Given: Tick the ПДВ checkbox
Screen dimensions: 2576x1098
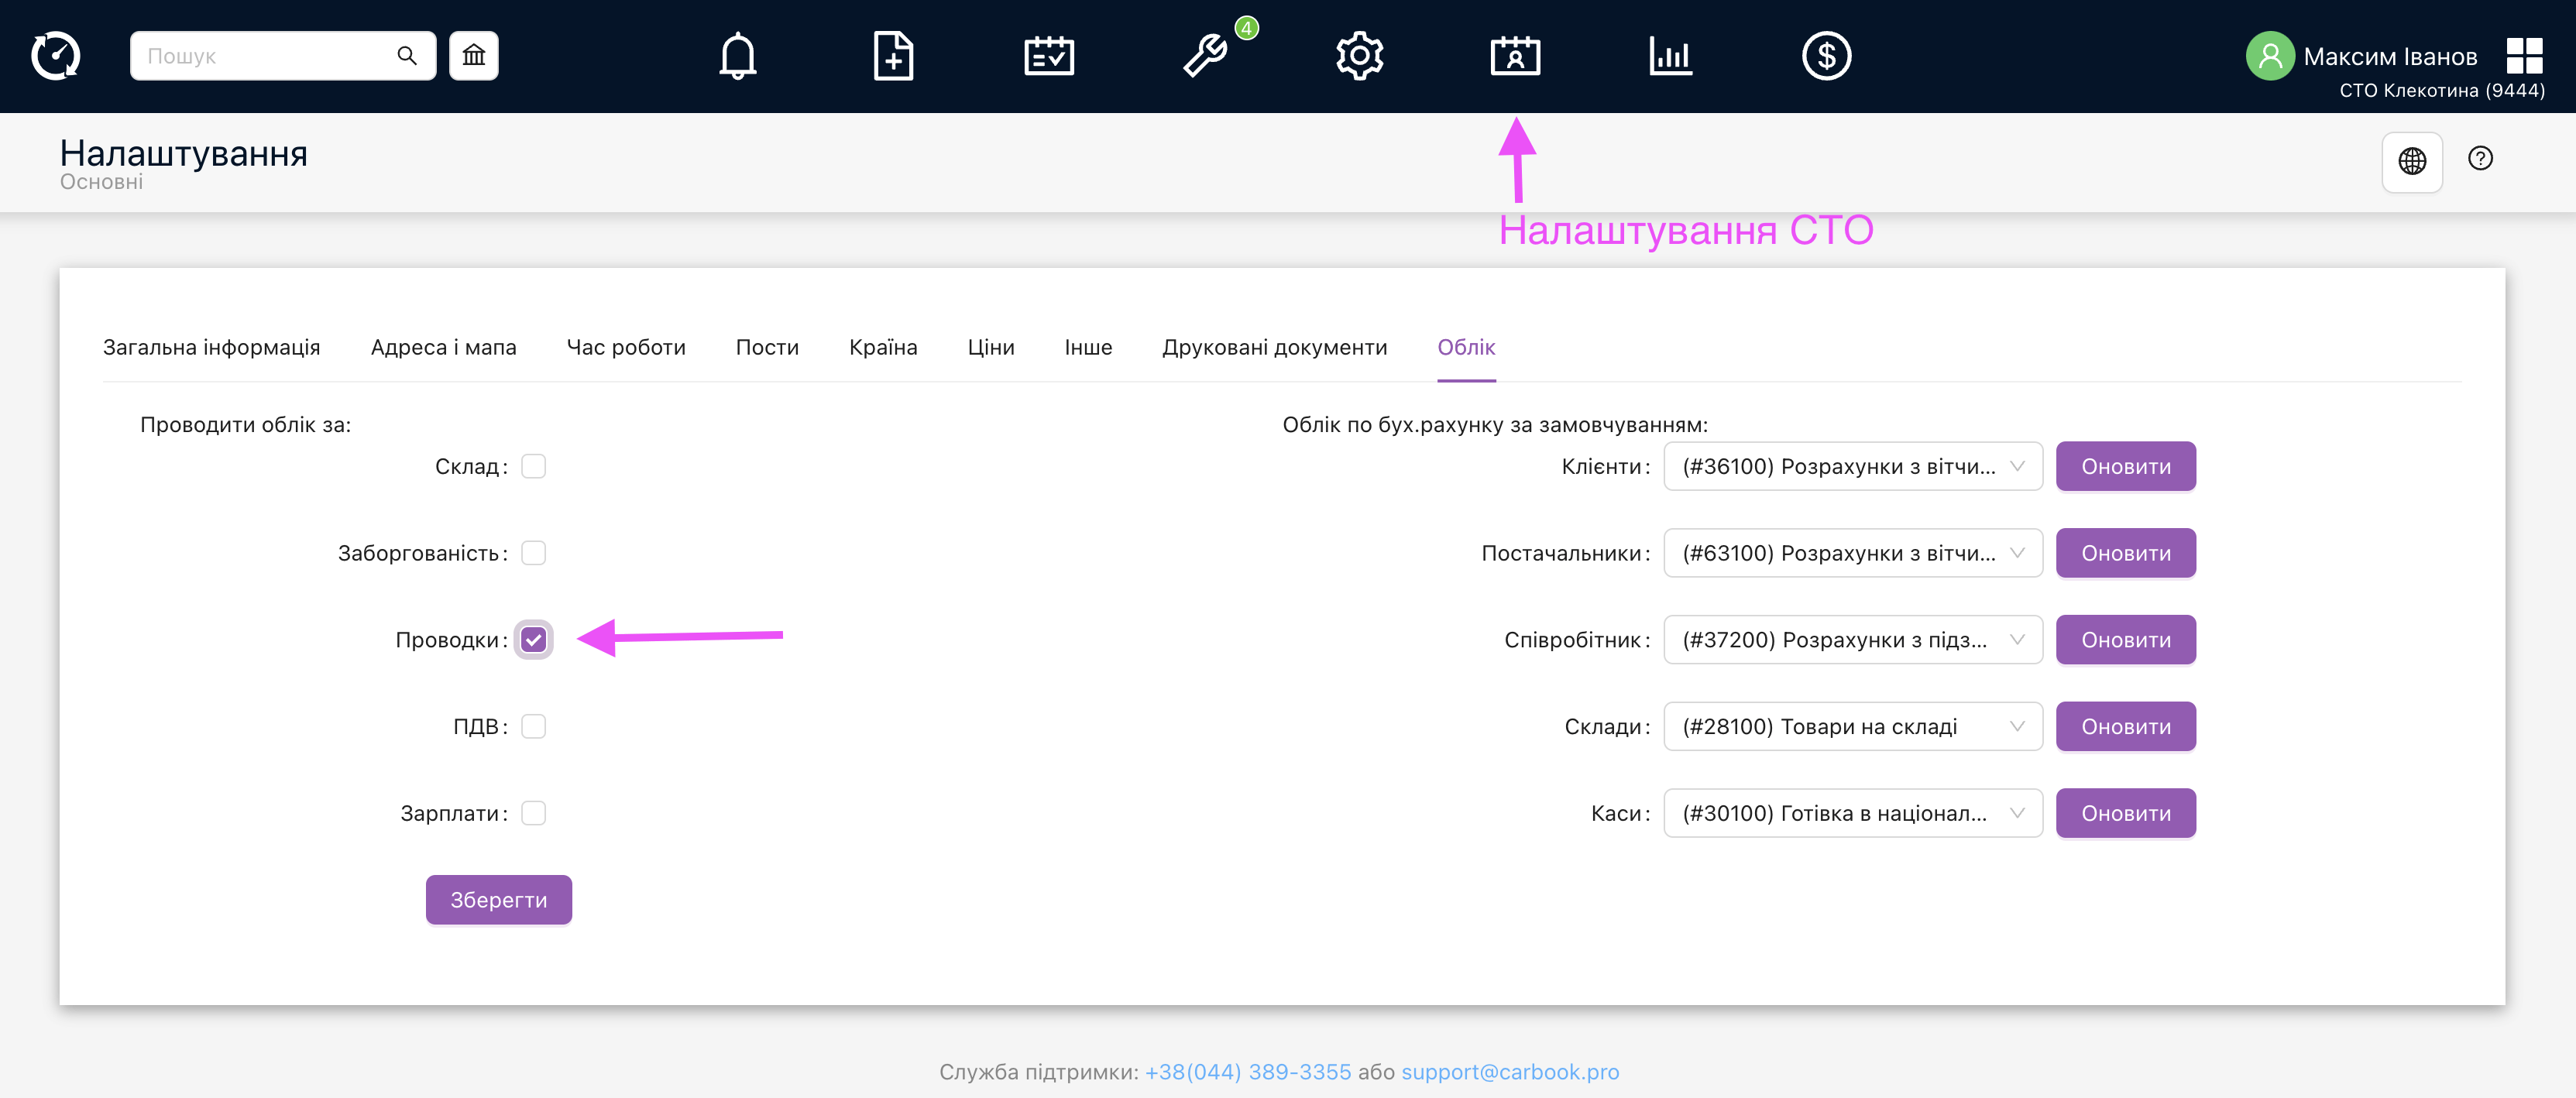Looking at the screenshot, I should [534, 727].
